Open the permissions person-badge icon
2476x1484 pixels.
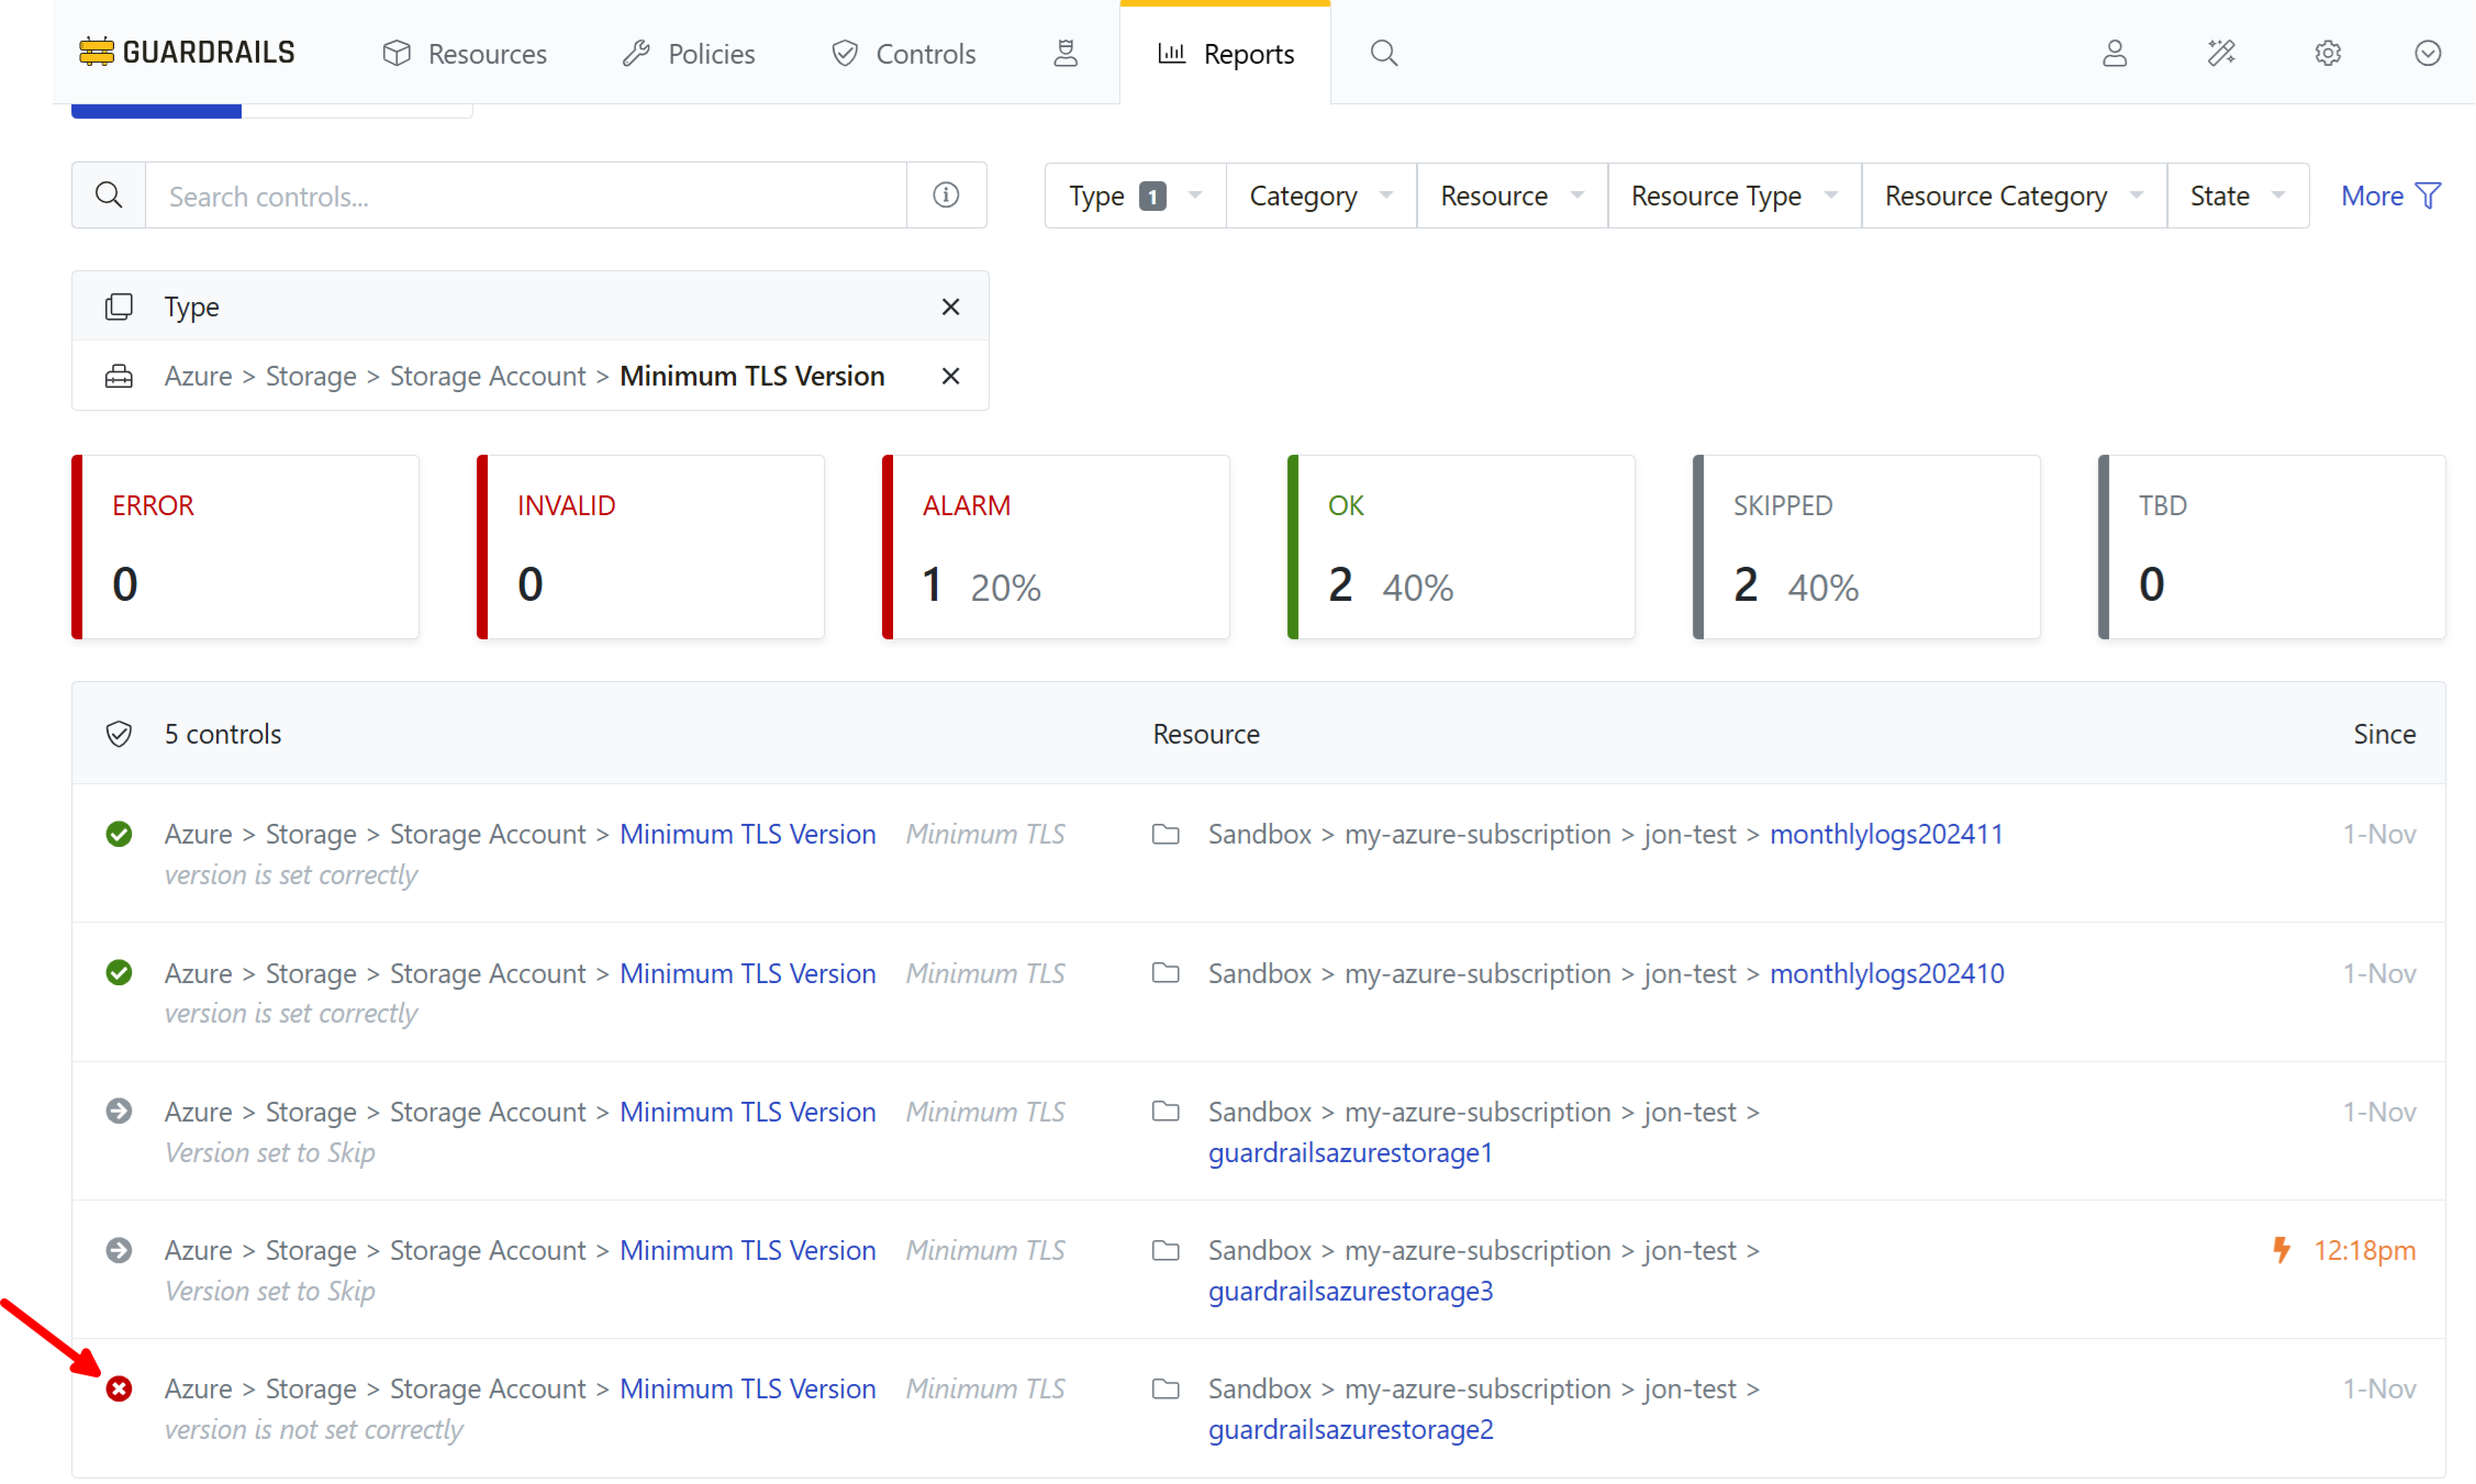(1066, 53)
